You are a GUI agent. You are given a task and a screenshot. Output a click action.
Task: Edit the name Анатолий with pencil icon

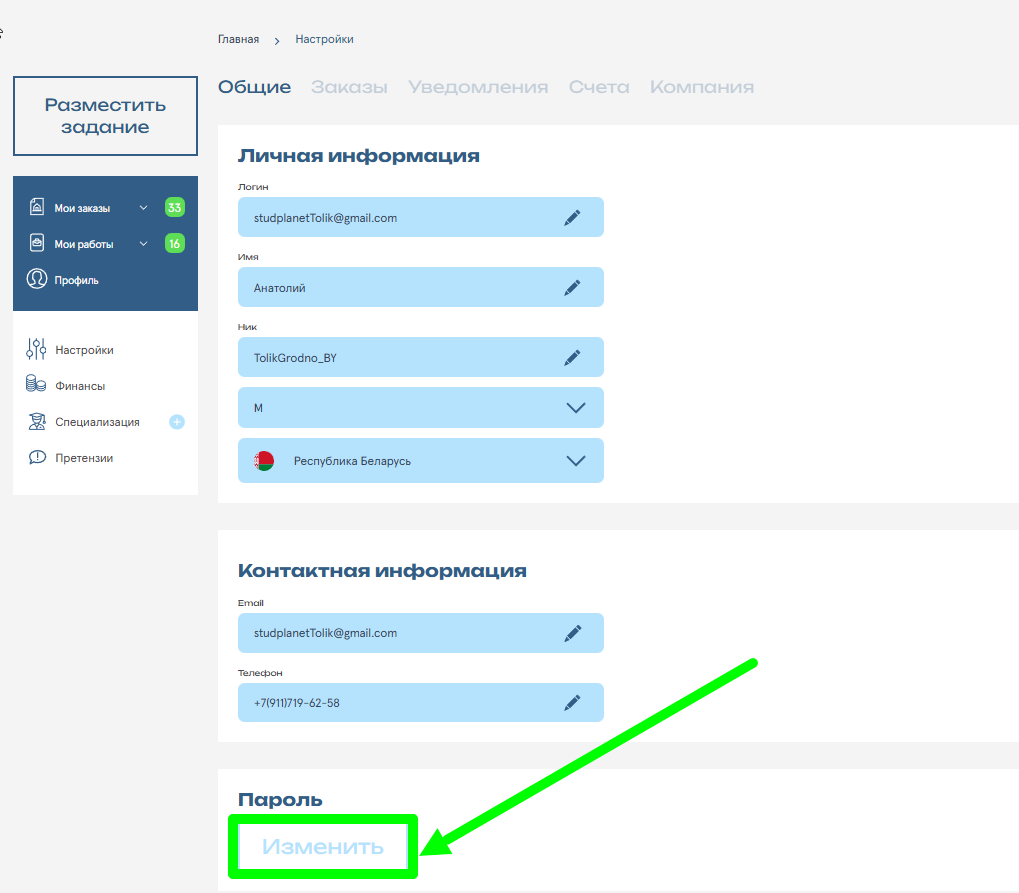click(x=572, y=287)
